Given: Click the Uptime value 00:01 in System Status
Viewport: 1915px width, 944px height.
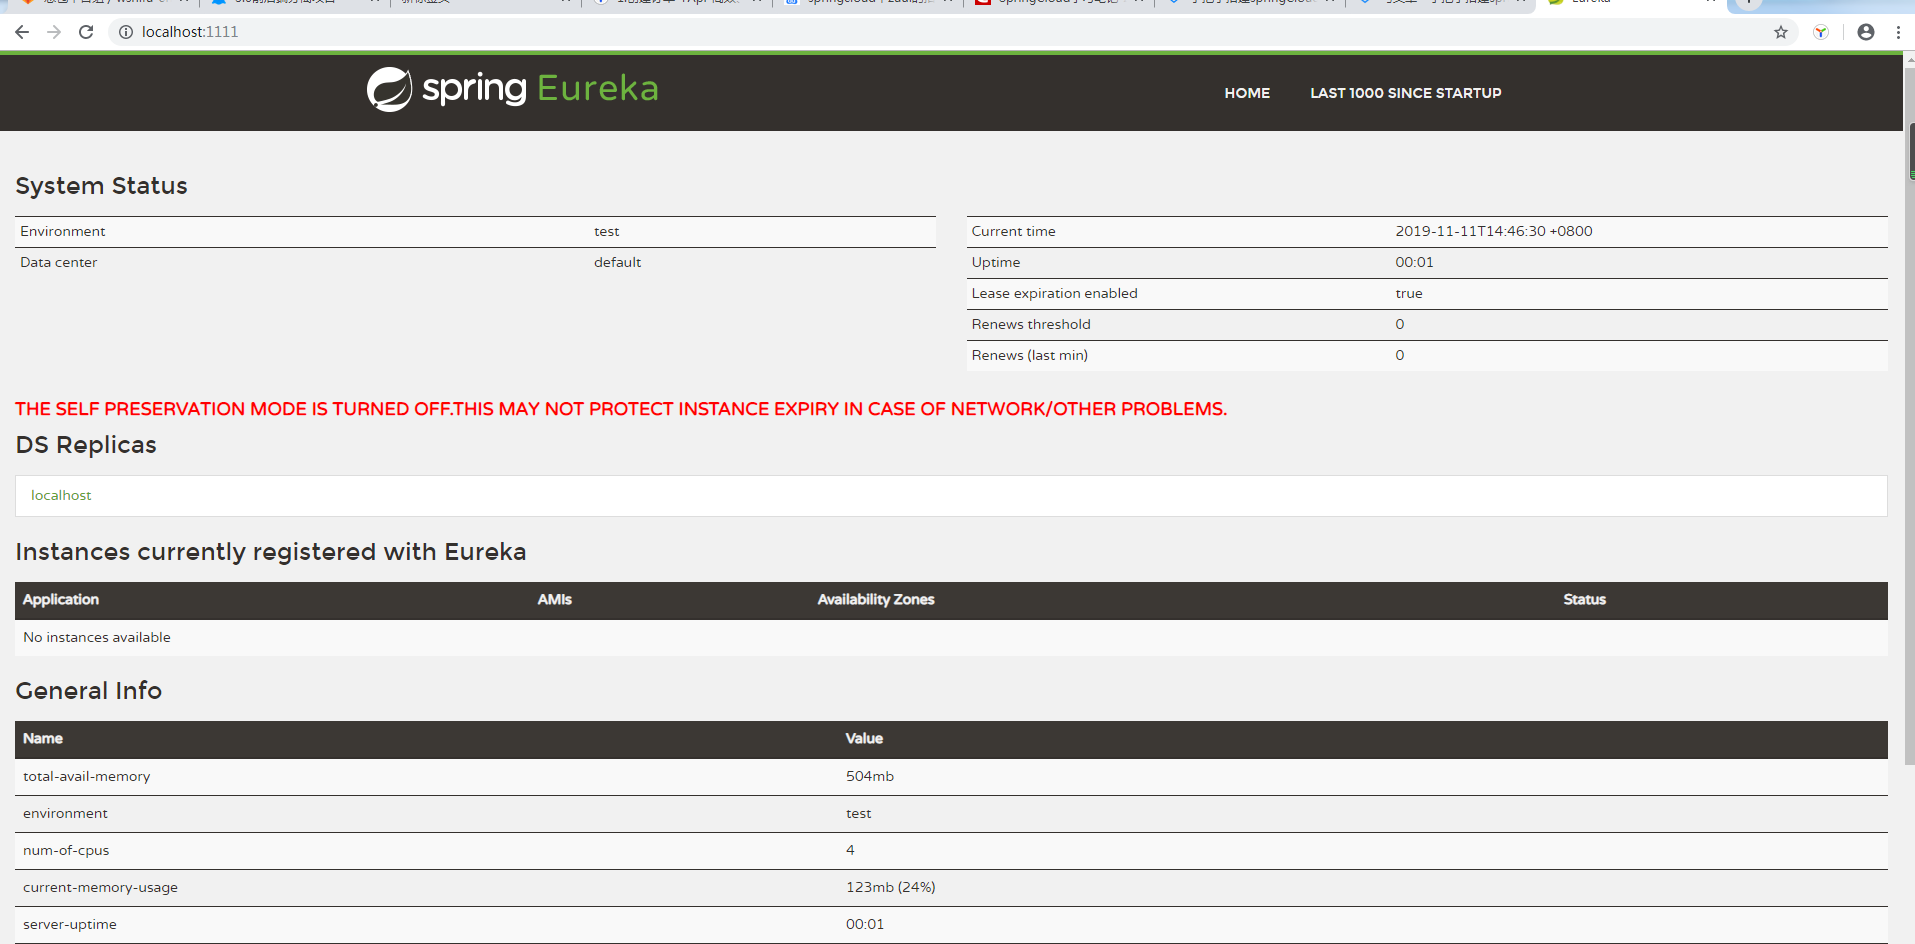Looking at the screenshot, I should [x=1414, y=262].
